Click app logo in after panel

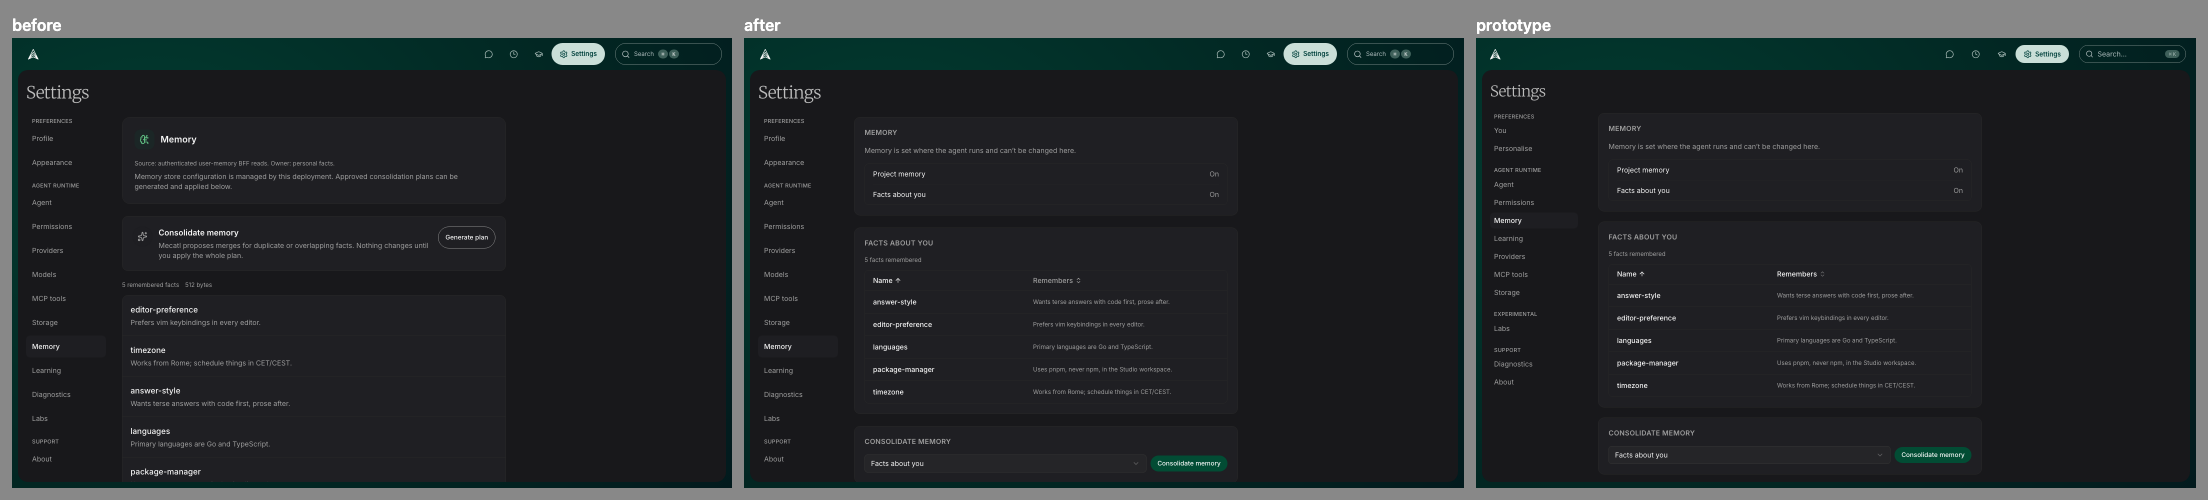[x=765, y=54]
